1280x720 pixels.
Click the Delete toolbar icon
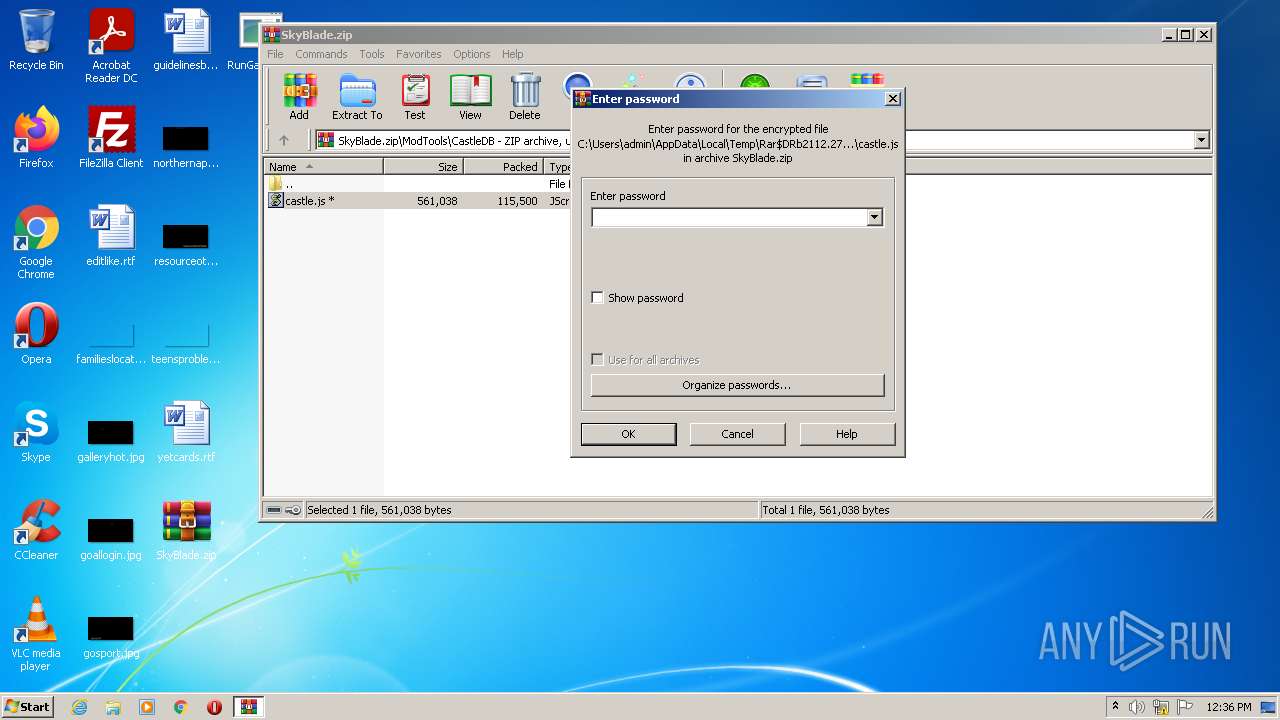[525, 97]
